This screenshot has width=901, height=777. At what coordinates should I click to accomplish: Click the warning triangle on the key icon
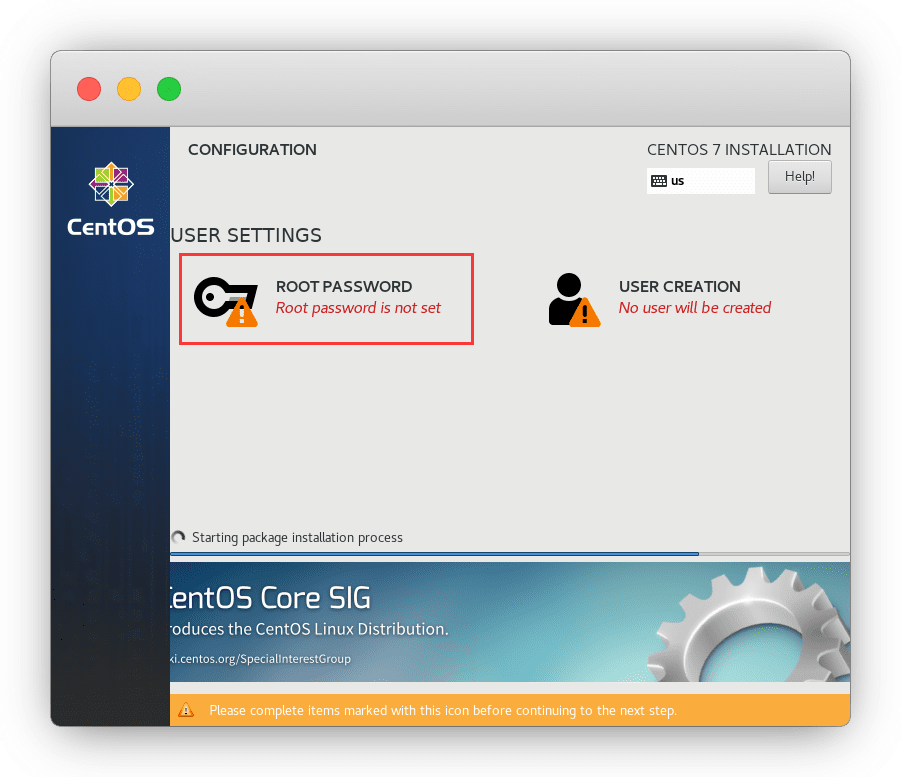[241, 313]
